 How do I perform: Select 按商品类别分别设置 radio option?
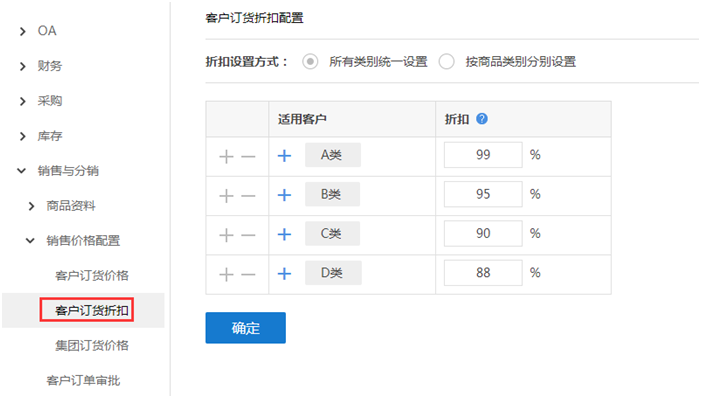pos(446,61)
